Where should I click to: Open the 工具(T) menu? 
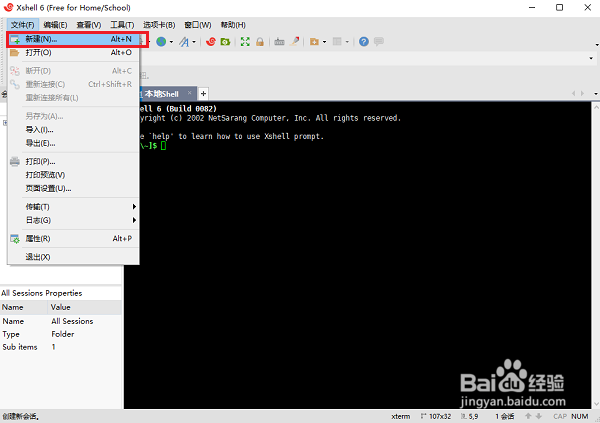pyautogui.click(x=122, y=25)
